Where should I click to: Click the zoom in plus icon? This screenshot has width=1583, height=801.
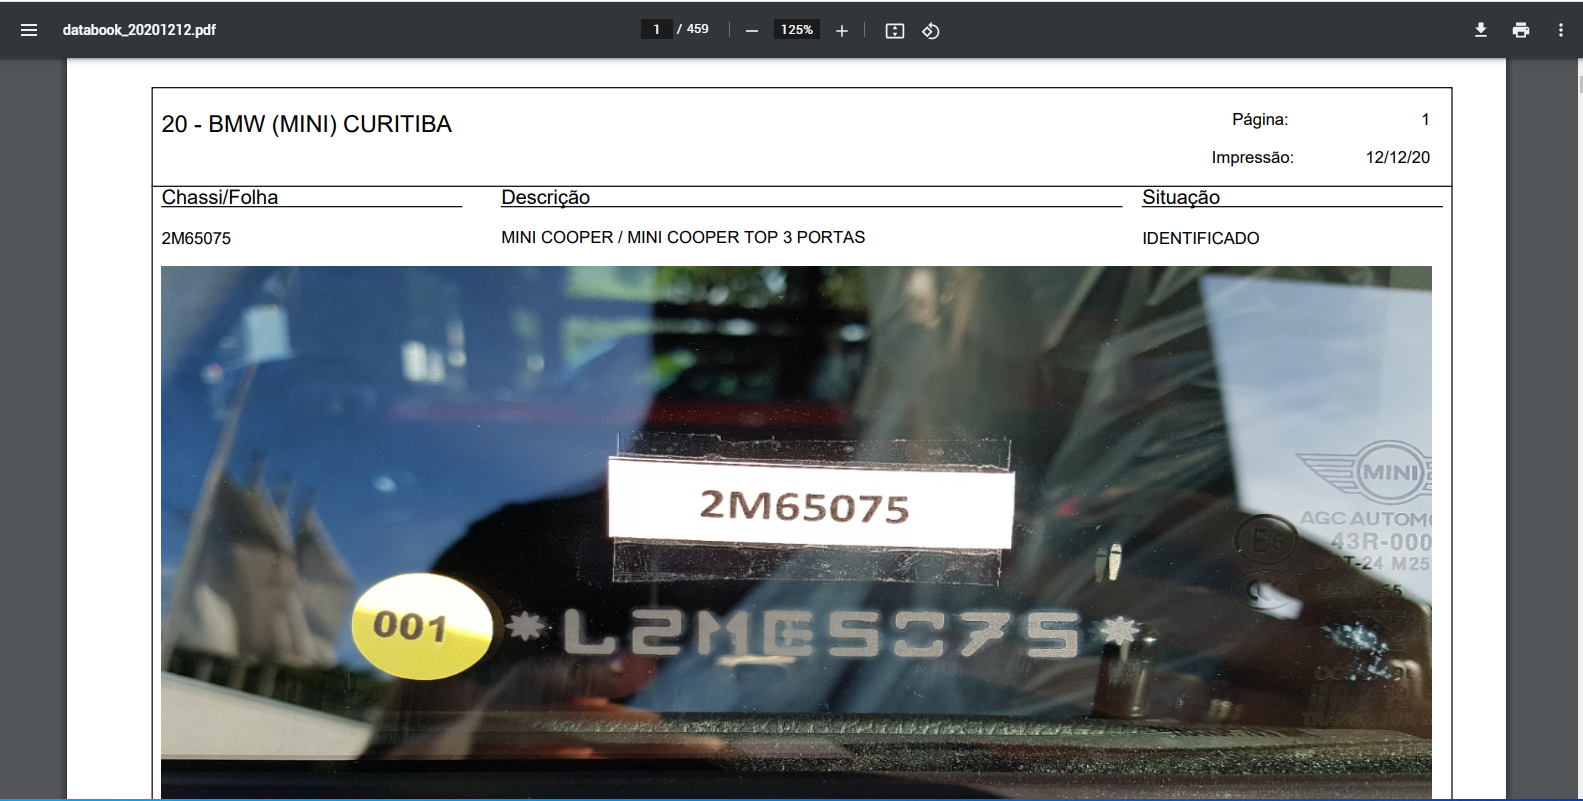842,31
